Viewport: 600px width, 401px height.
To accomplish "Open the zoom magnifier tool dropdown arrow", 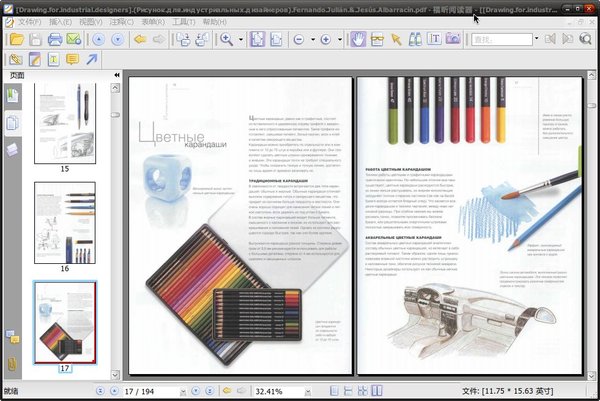I will point(239,39).
